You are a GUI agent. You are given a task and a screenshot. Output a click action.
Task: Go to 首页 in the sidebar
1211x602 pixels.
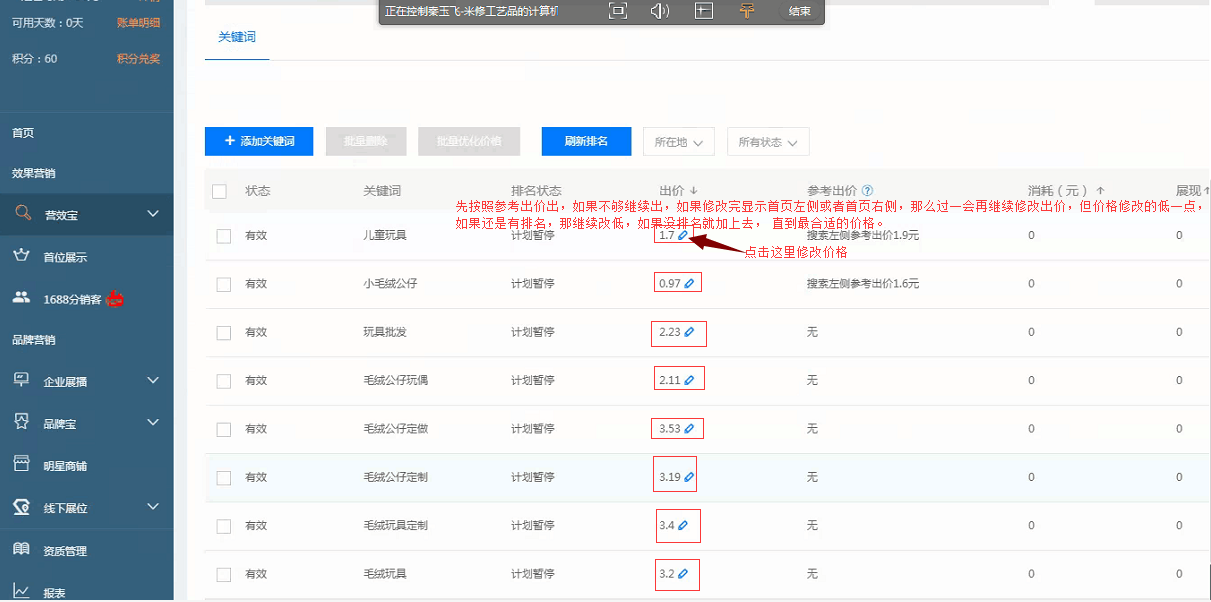click(23, 133)
